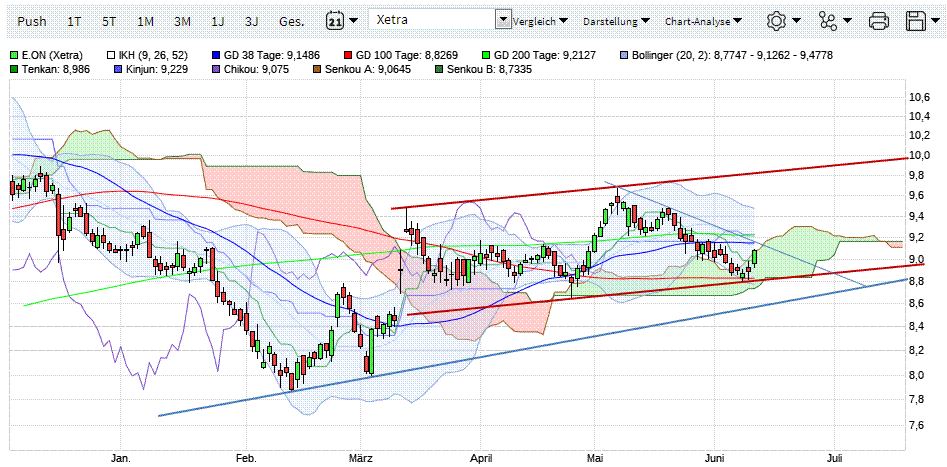Click the Senkou A: 9,0645 label
947x467 pixels.
(x=366, y=69)
